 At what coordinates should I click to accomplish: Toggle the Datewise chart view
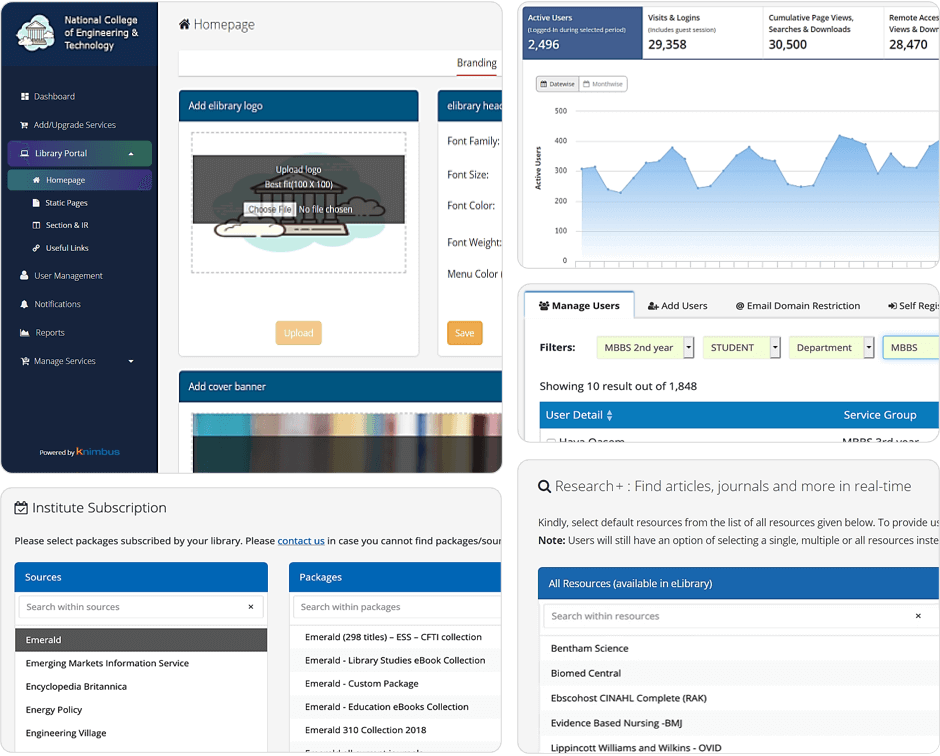pos(558,84)
